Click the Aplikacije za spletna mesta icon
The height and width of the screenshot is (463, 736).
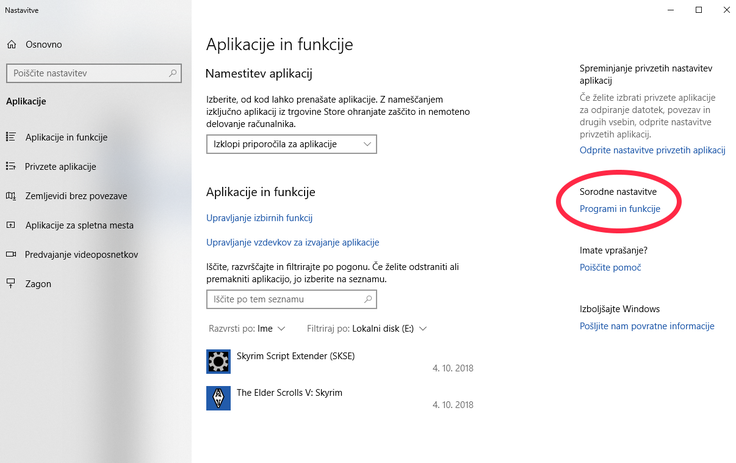point(11,225)
